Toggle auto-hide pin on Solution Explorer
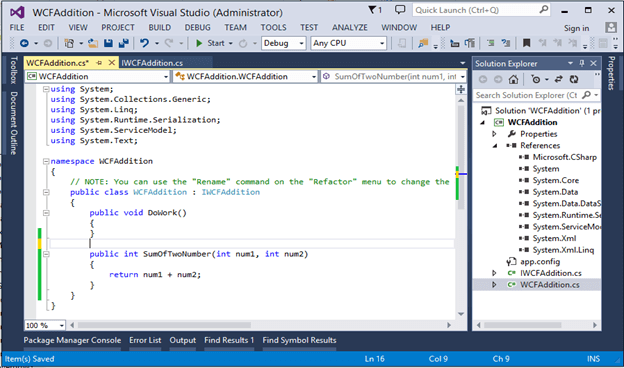Viewport: 624px width, 368px height. coord(582,63)
